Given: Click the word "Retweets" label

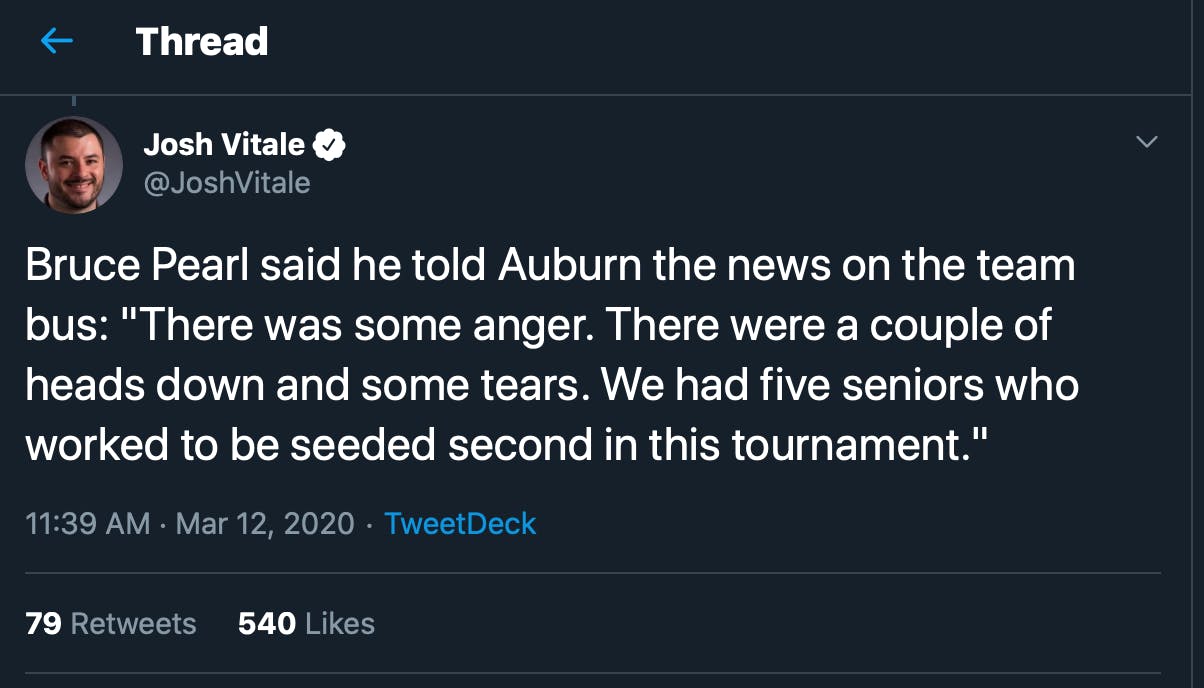Looking at the screenshot, I should click(134, 624).
